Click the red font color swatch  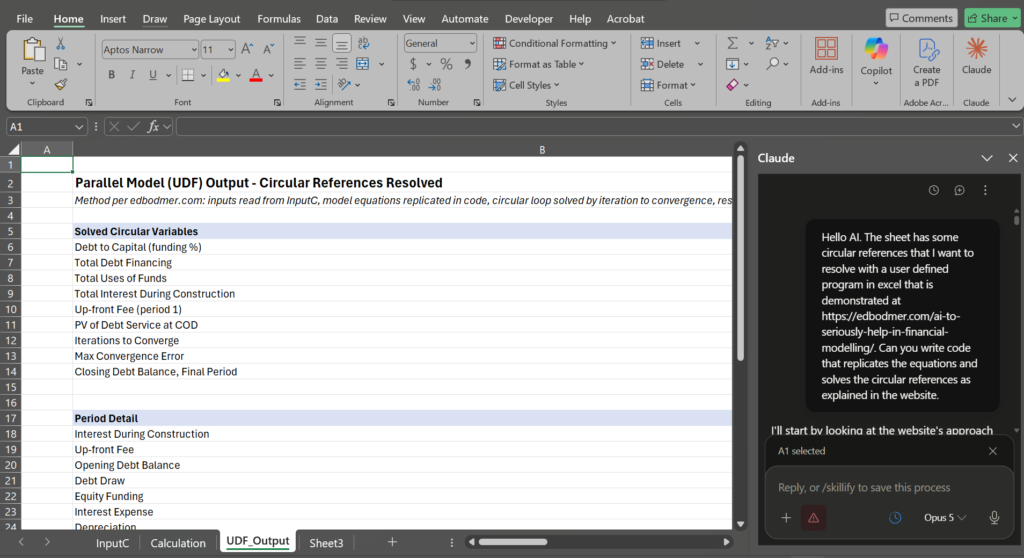pyautogui.click(x=256, y=75)
